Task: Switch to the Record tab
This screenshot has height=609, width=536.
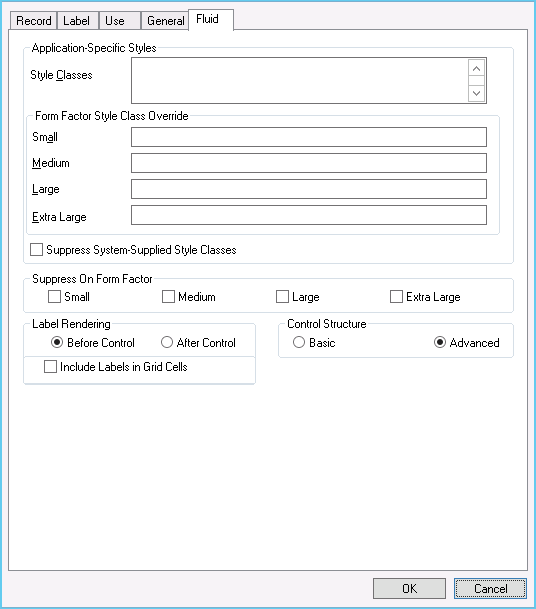Action: (x=33, y=21)
